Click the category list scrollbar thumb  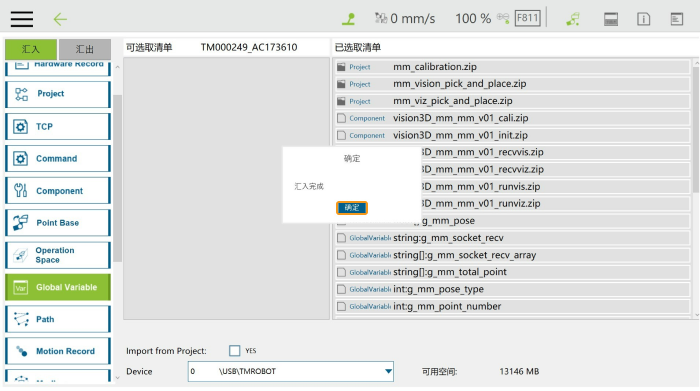pos(117,179)
